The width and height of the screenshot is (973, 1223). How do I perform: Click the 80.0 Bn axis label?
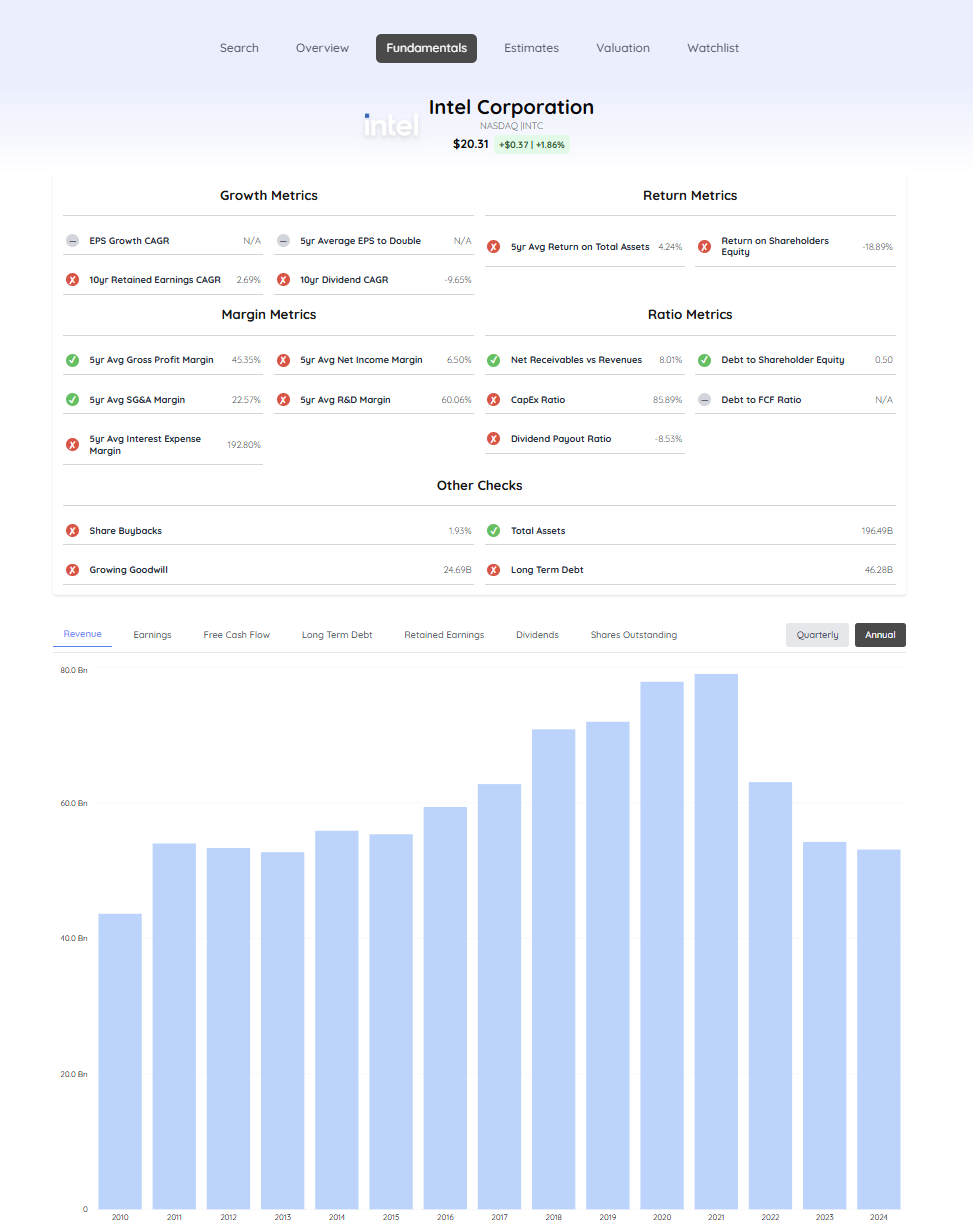click(x=74, y=670)
